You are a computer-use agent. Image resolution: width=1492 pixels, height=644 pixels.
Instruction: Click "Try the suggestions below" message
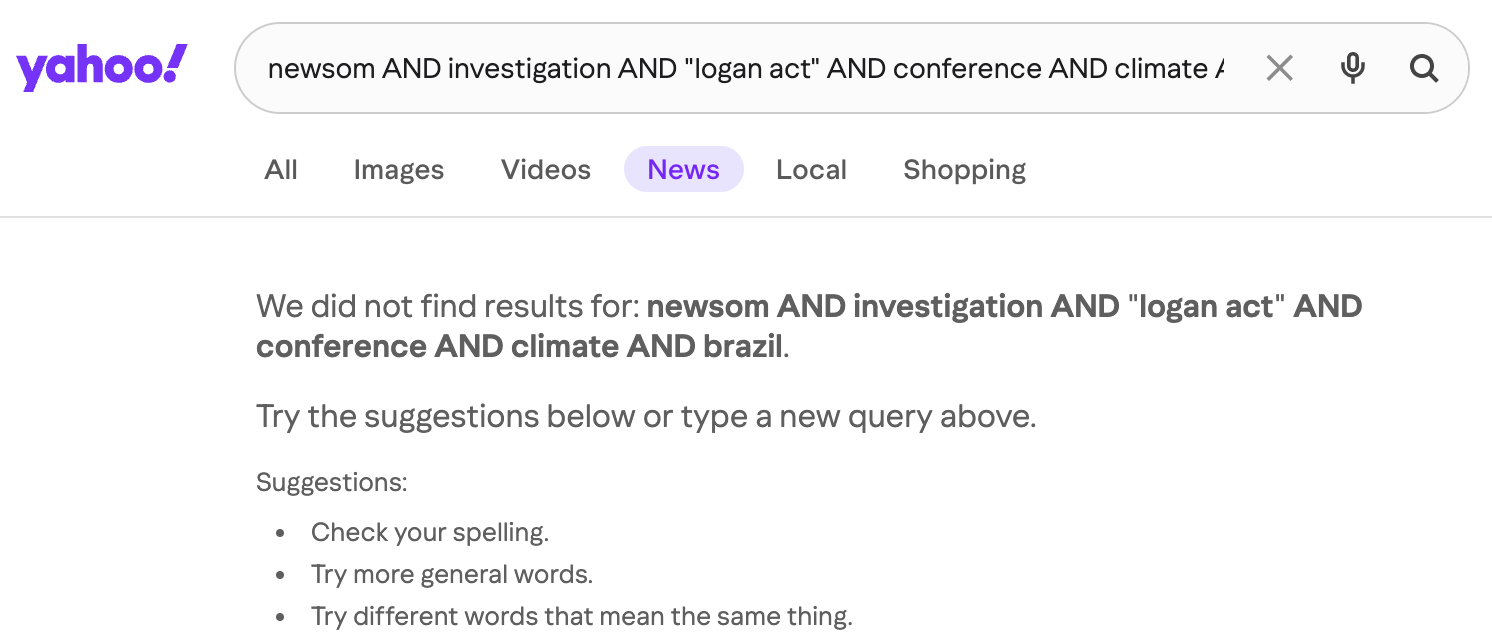[x=645, y=416]
